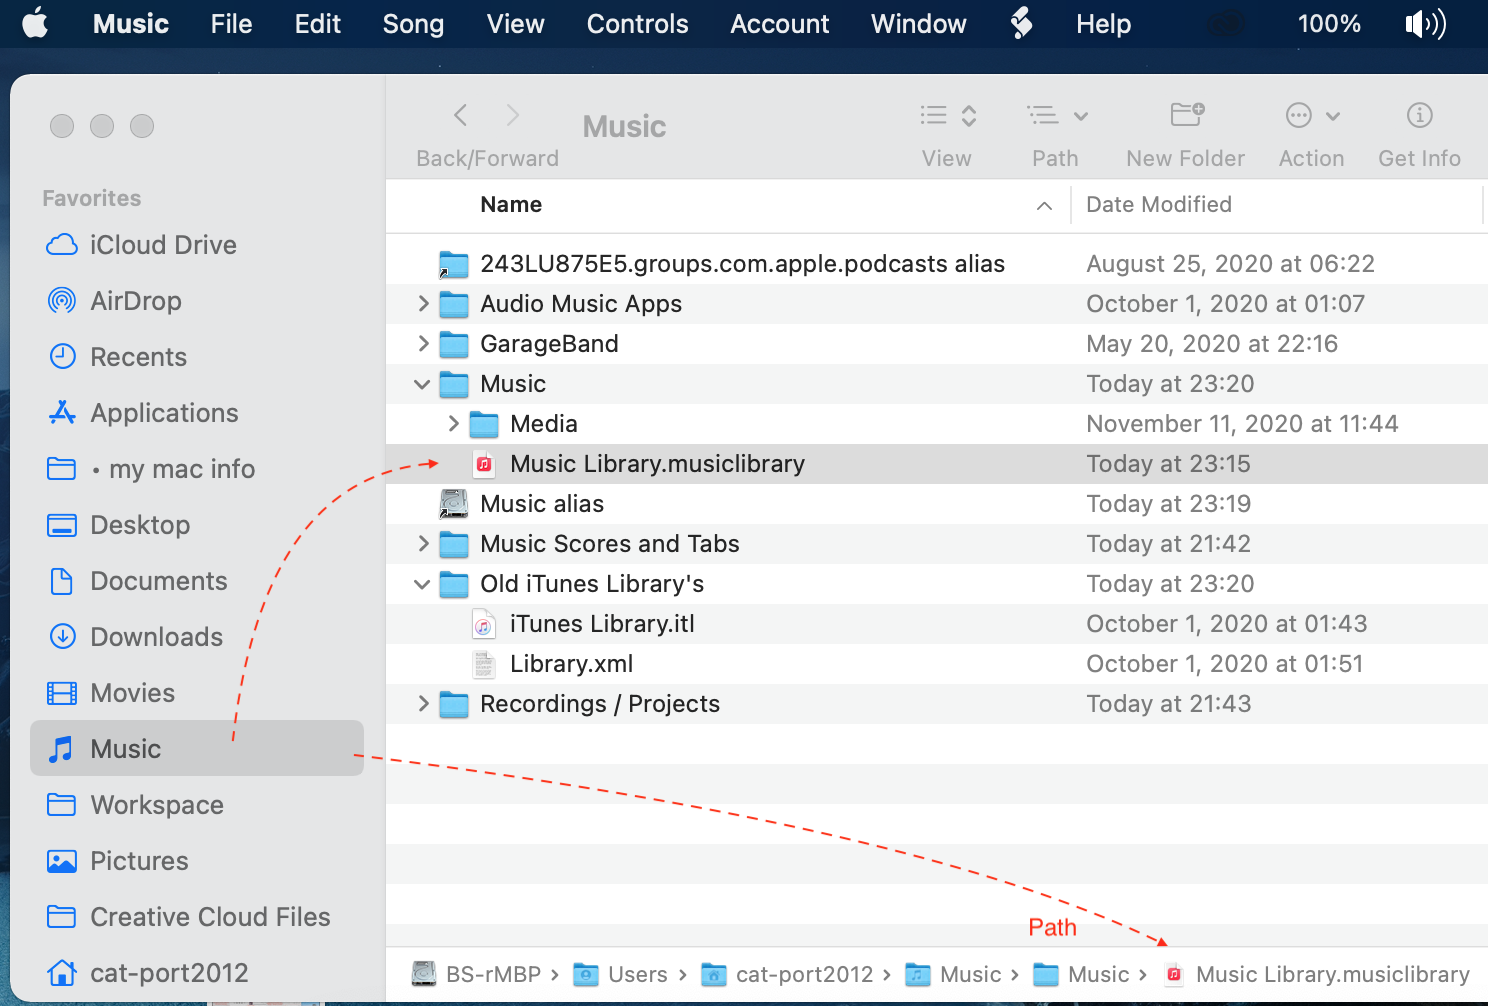The height and width of the screenshot is (1006, 1488).
Task: Select iTunes Library.itl file
Action: click(x=937, y=624)
